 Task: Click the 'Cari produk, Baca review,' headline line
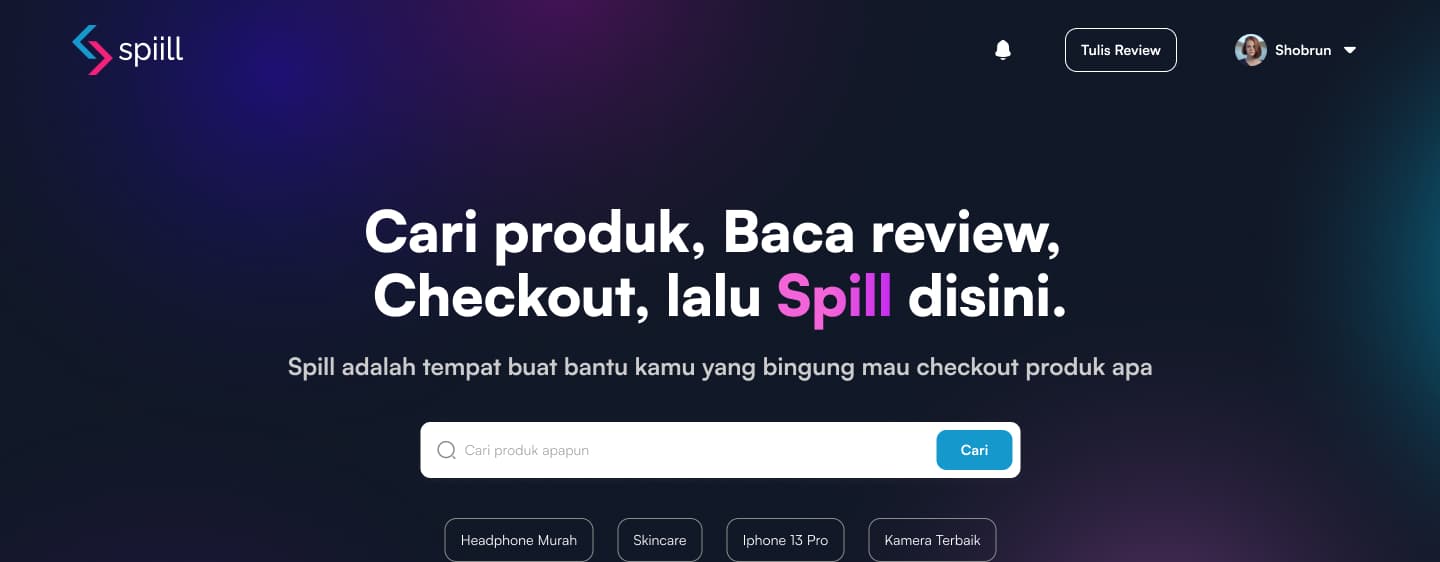click(712, 233)
